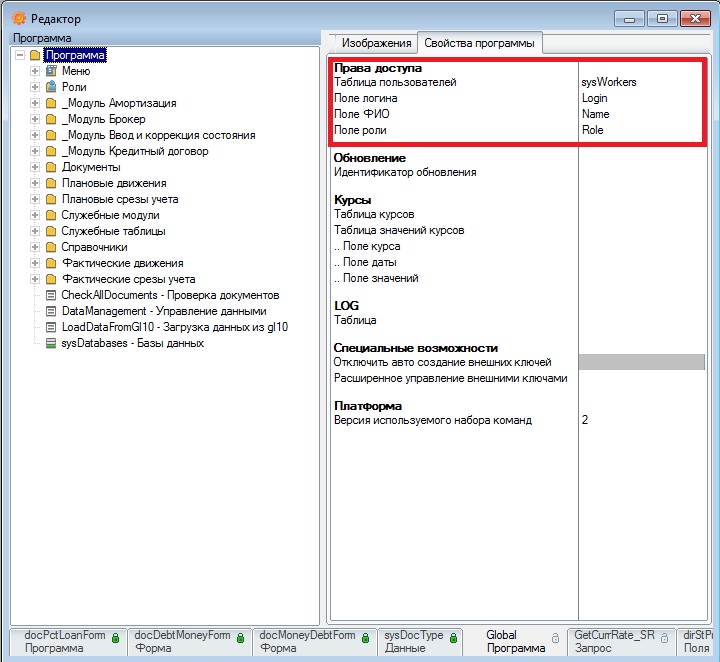Click the lock icon on GetCurrRate_SR tab
The height and width of the screenshot is (662, 720).
click(664, 637)
